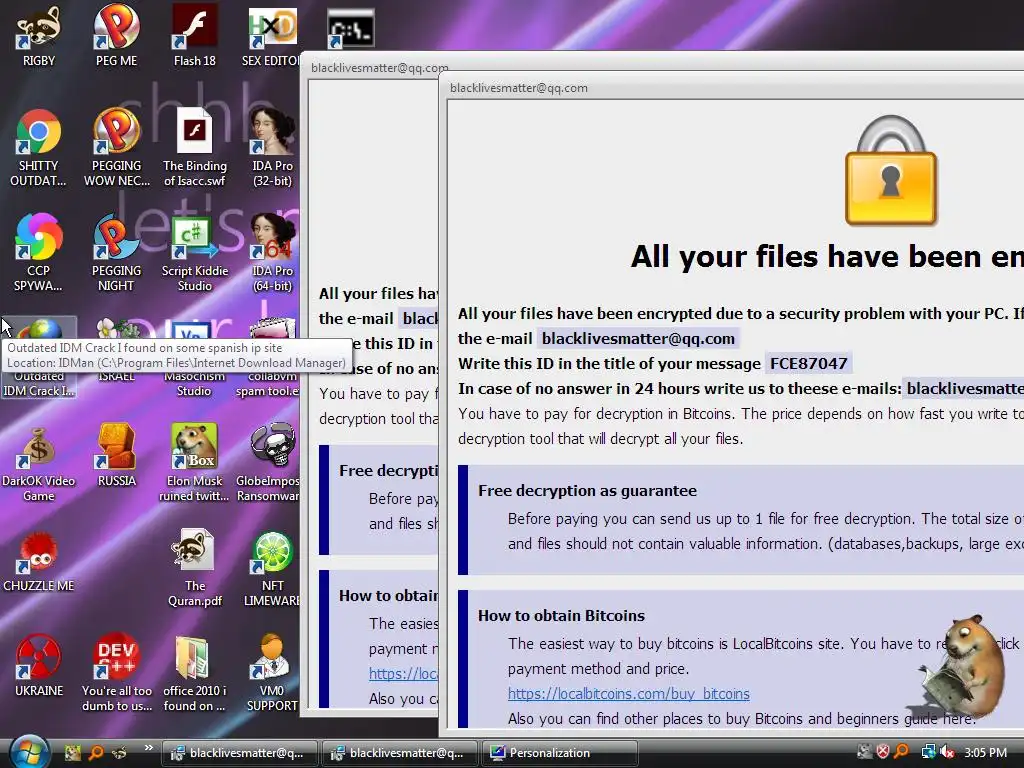Open the RIGBY raccoon desktop shortcut
Image resolution: width=1024 pixels, height=768 pixels.
click(x=39, y=36)
